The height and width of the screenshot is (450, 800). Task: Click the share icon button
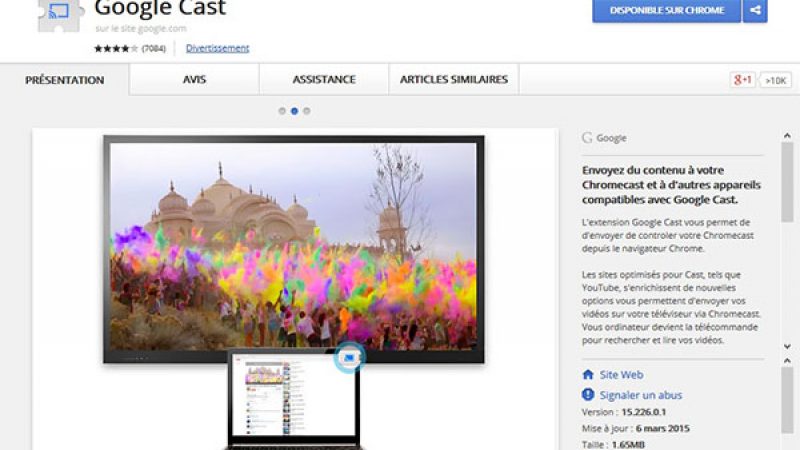pos(755,11)
